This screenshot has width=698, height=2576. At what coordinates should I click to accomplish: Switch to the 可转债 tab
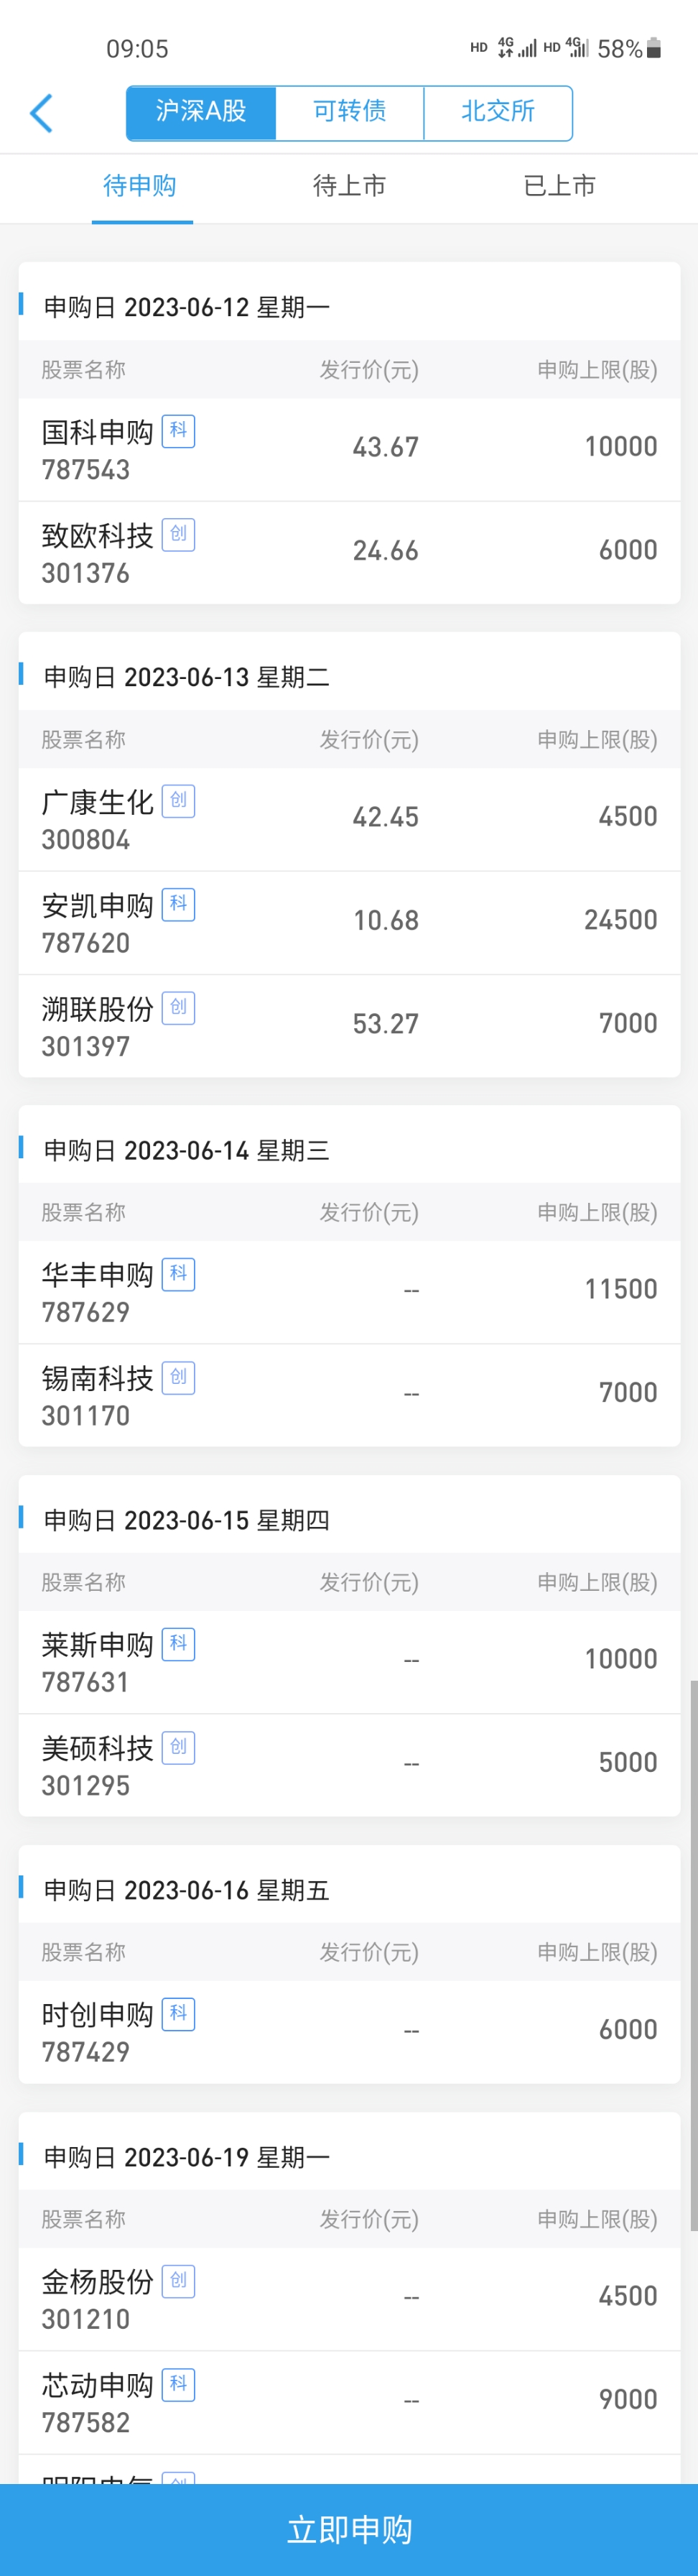coord(348,113)
